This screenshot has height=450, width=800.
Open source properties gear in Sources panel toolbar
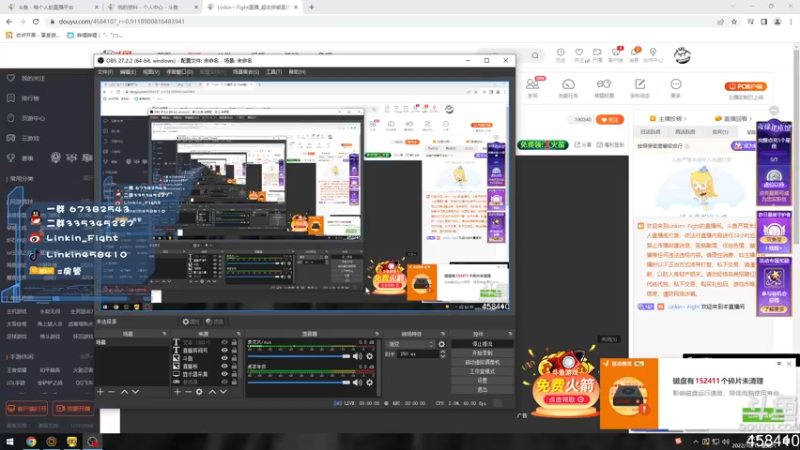tap(199, 392)
